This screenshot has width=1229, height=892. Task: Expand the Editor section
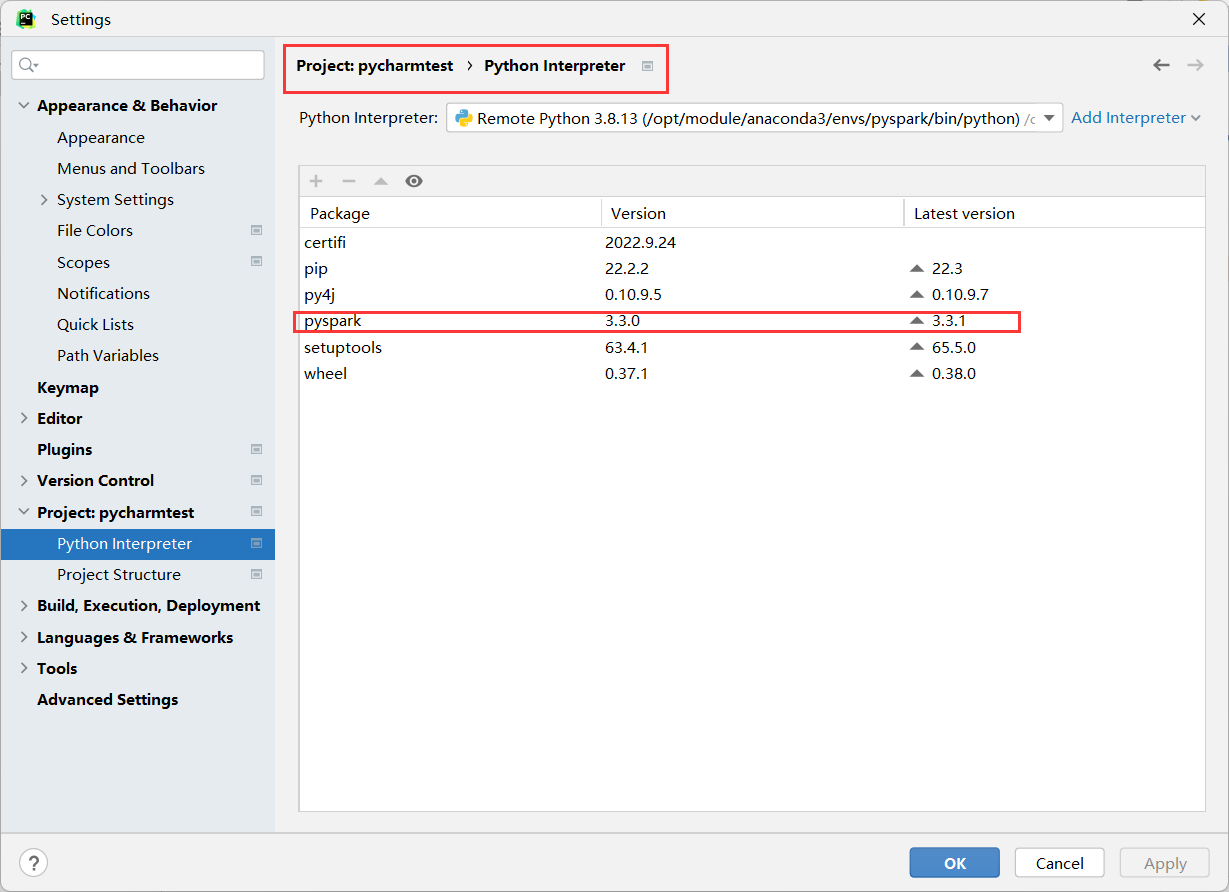(24, 418)
